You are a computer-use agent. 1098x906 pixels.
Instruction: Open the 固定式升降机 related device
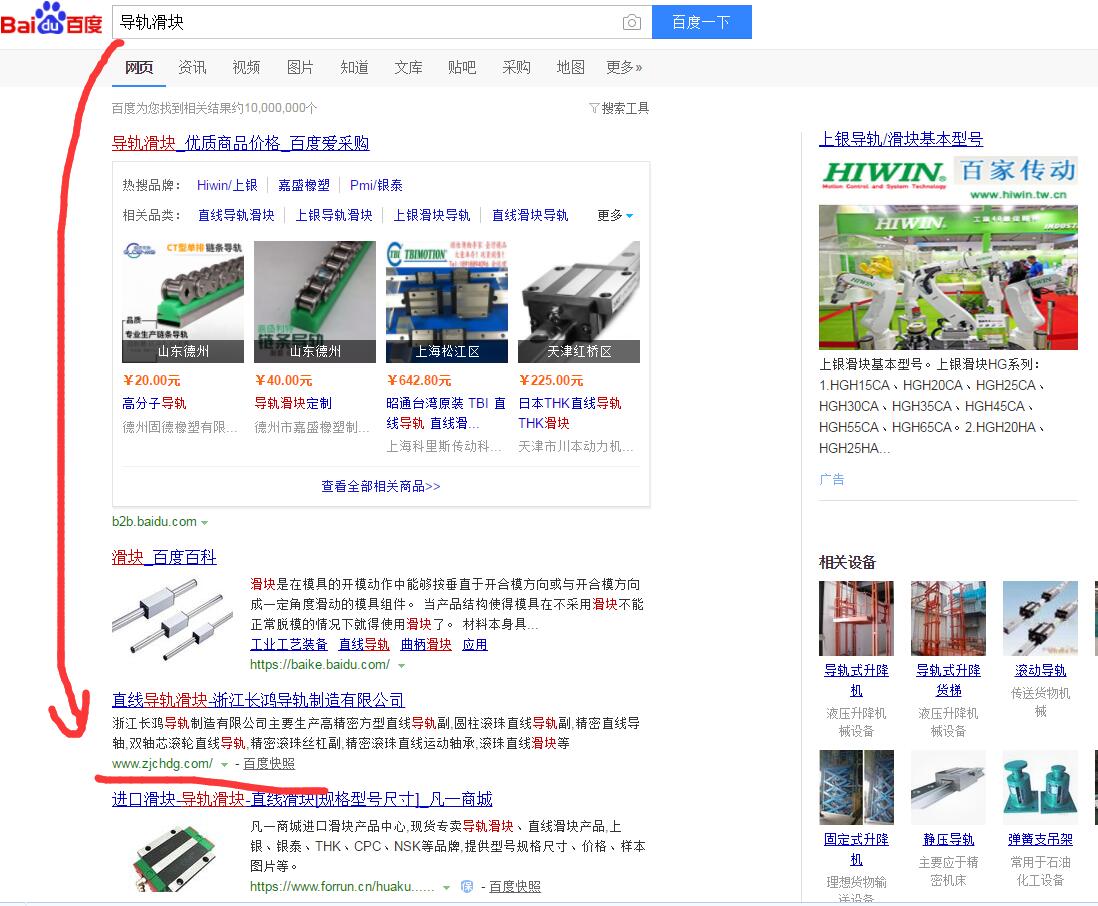coord(856,849)
